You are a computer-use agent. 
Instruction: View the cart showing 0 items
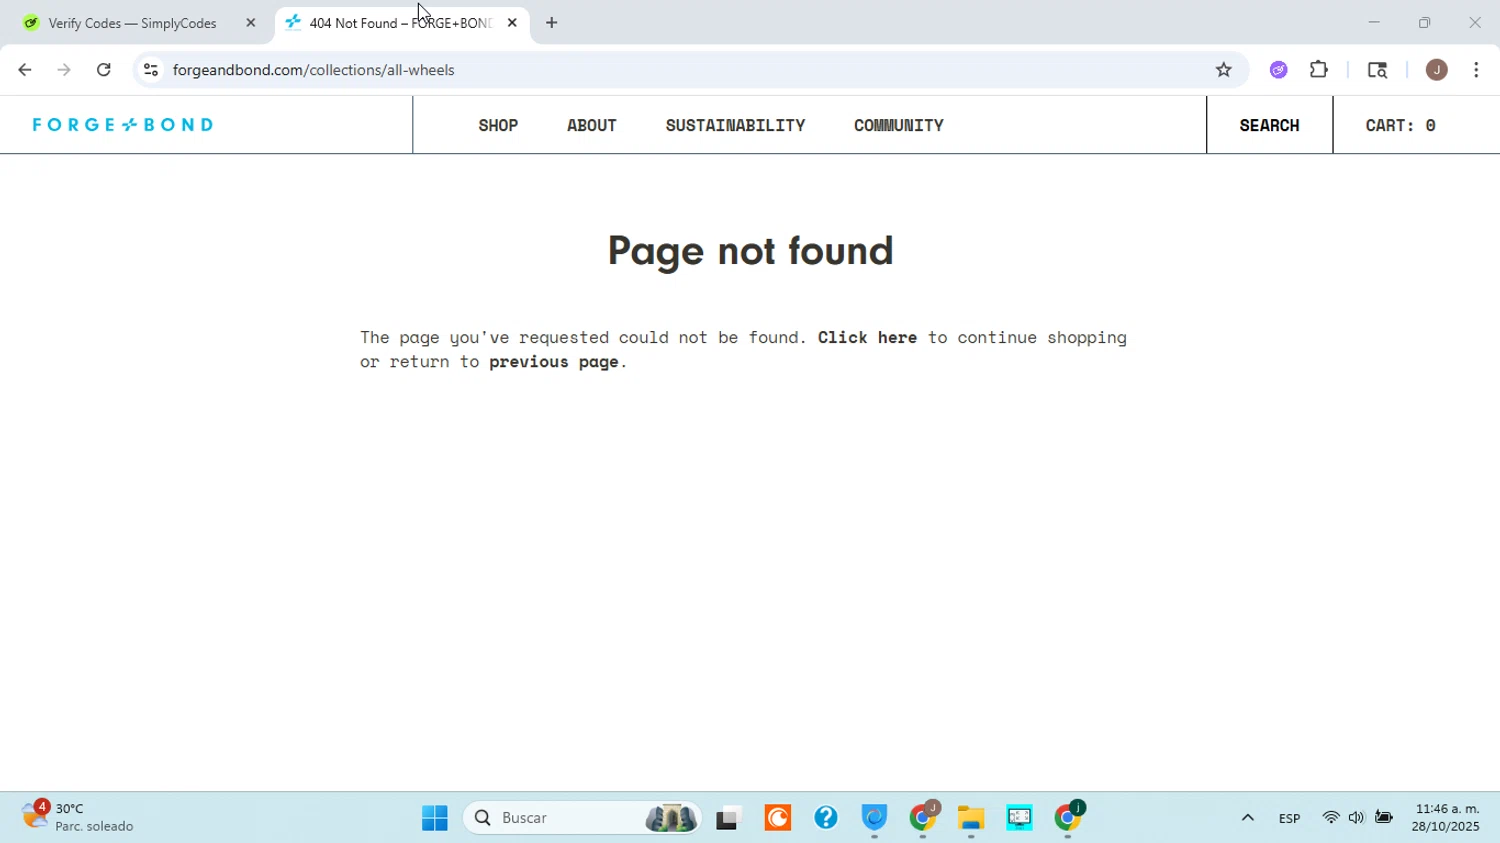coord(1401,125)
